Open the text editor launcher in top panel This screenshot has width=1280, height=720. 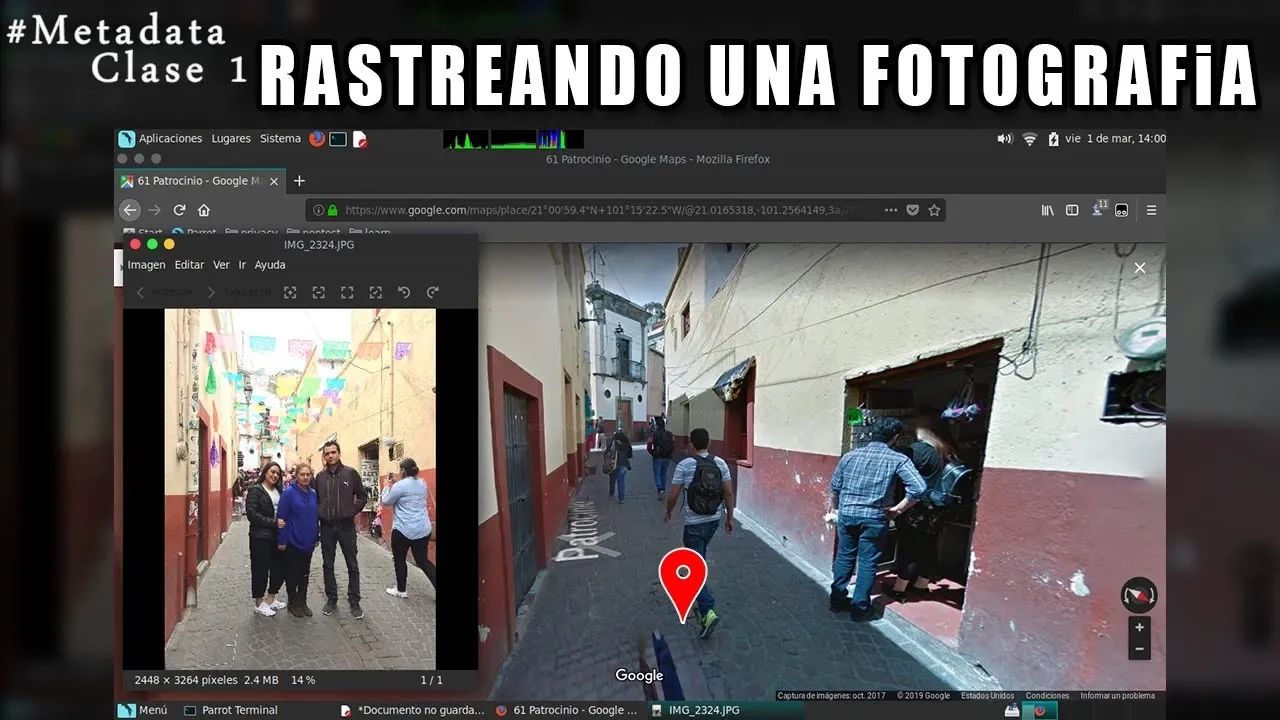click(x=360, y=139)
